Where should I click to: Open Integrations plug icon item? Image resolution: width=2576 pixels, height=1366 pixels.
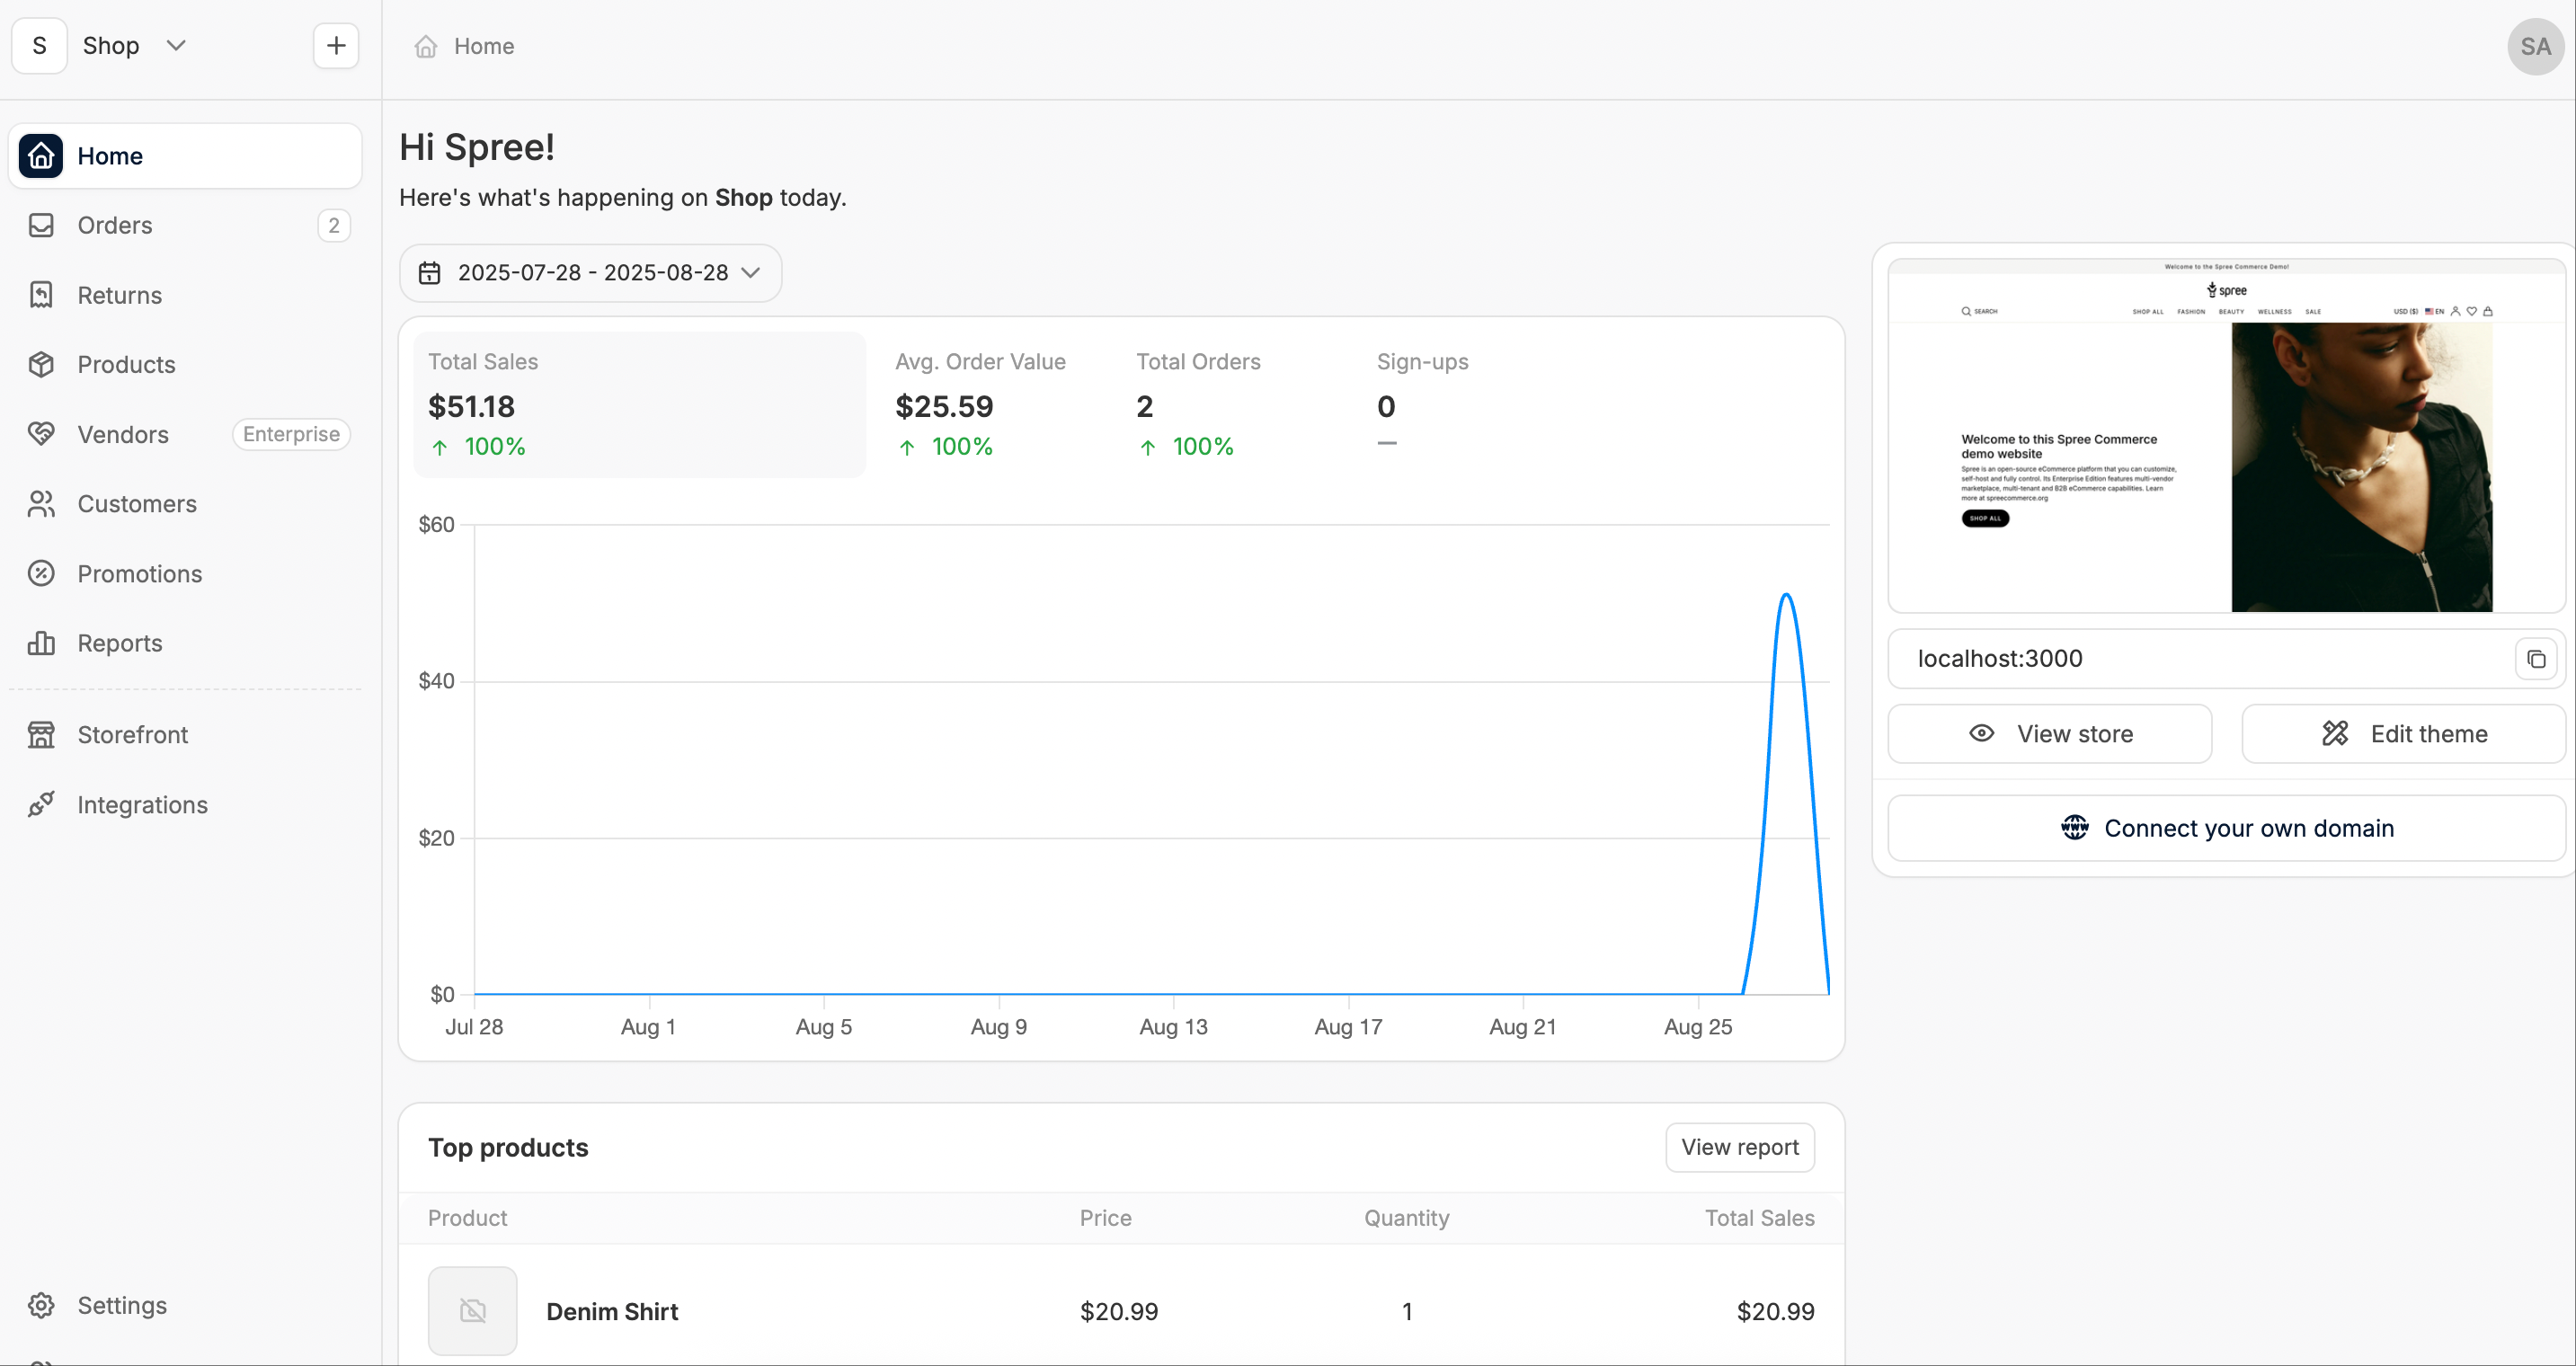(x=41, y=804)
